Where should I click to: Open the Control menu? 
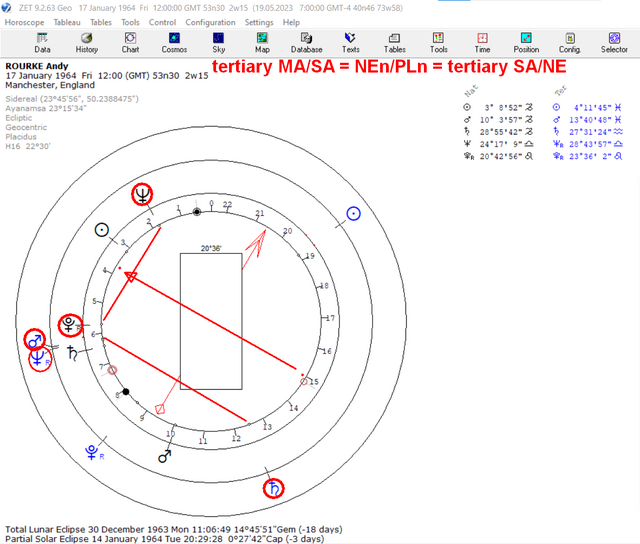coord(162,22)
